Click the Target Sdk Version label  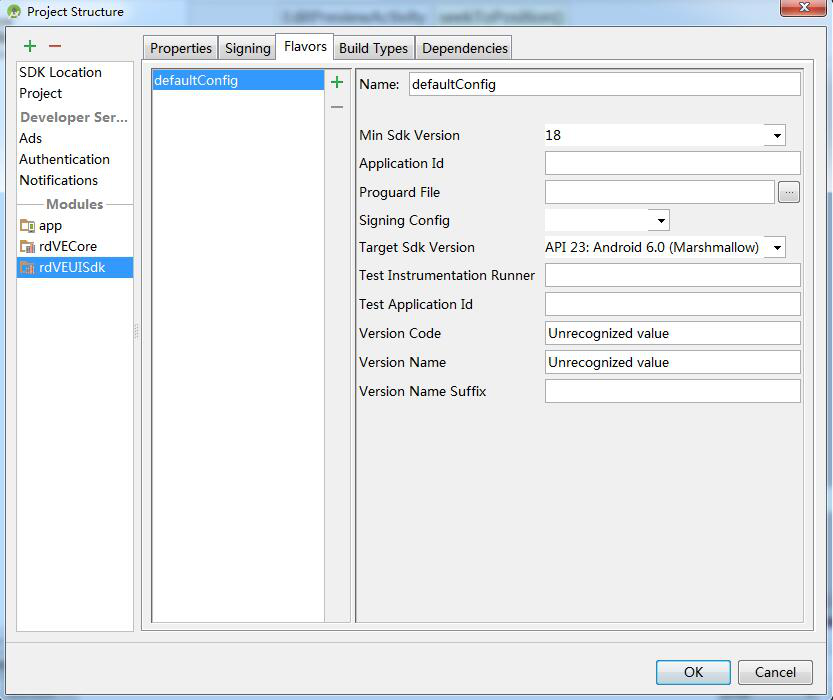pyautogui.click(x=416, y=247)
